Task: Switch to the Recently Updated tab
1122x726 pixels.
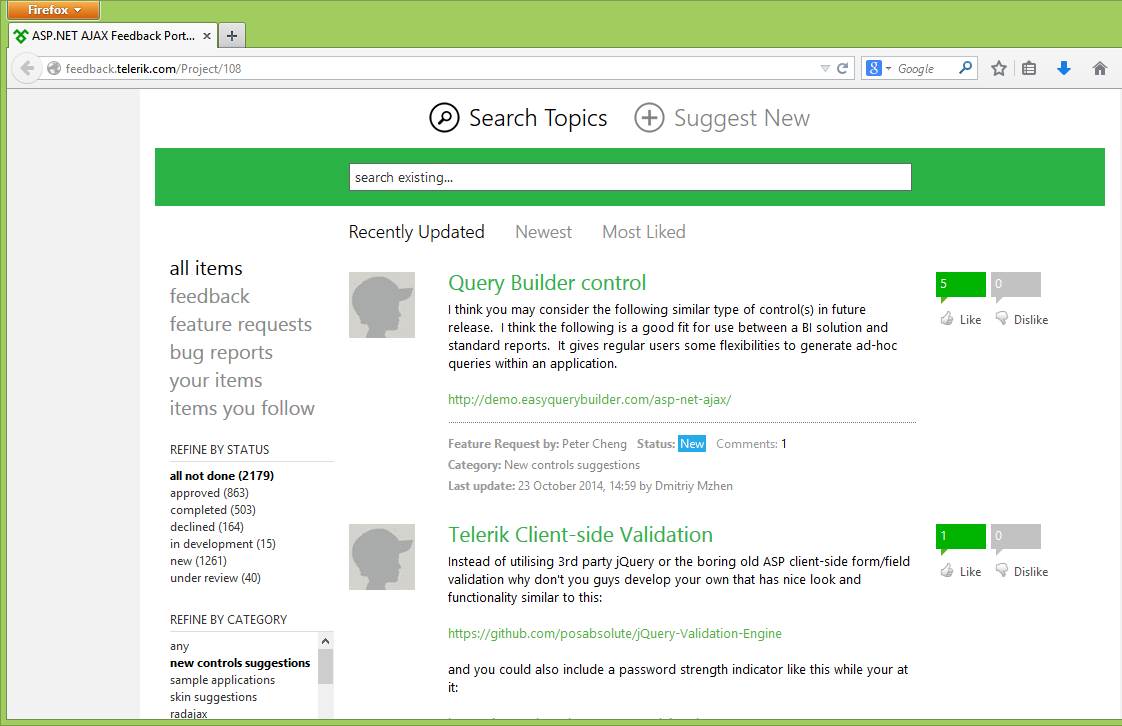Action: [x=416, y=232]
